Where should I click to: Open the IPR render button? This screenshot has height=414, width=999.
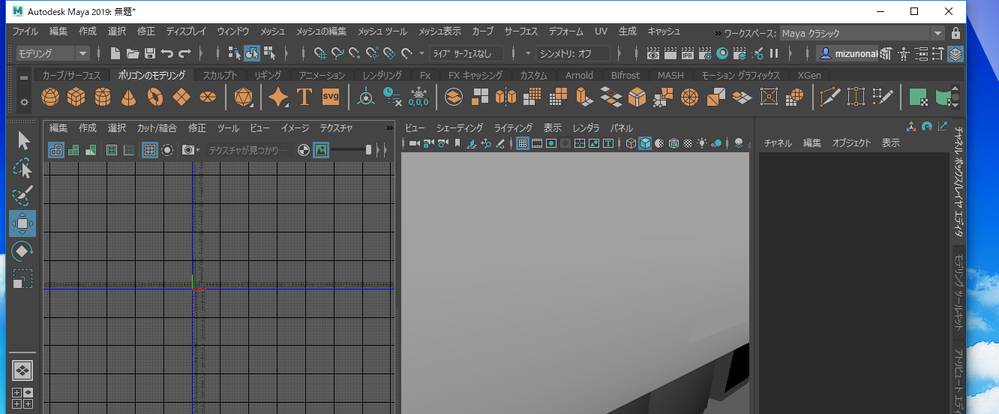(x=687, y=54)
